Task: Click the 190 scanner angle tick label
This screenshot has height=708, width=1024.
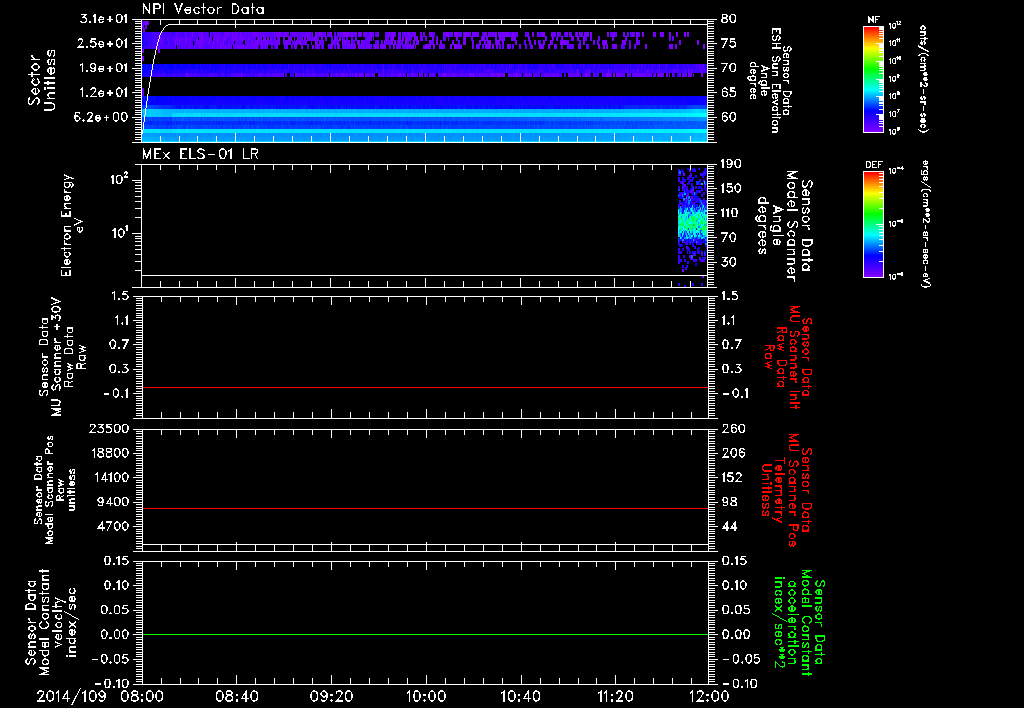Action: (x=731, y=164)
